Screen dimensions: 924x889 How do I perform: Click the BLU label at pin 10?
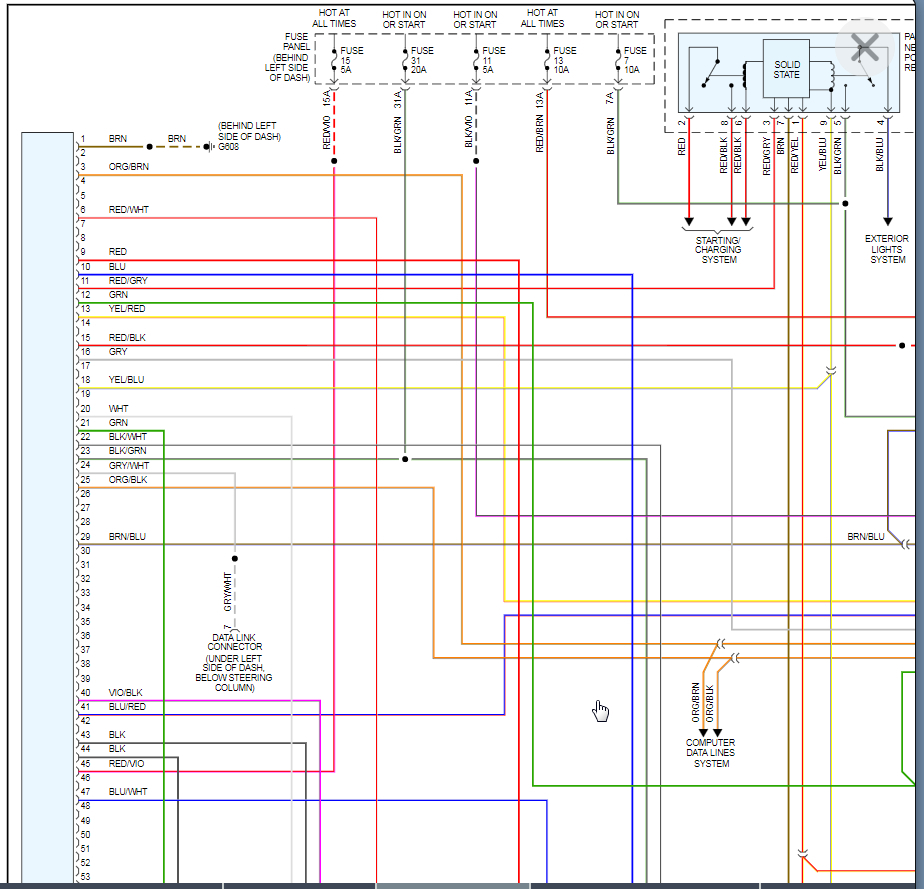pyautogui.click(x=117, y=266)
